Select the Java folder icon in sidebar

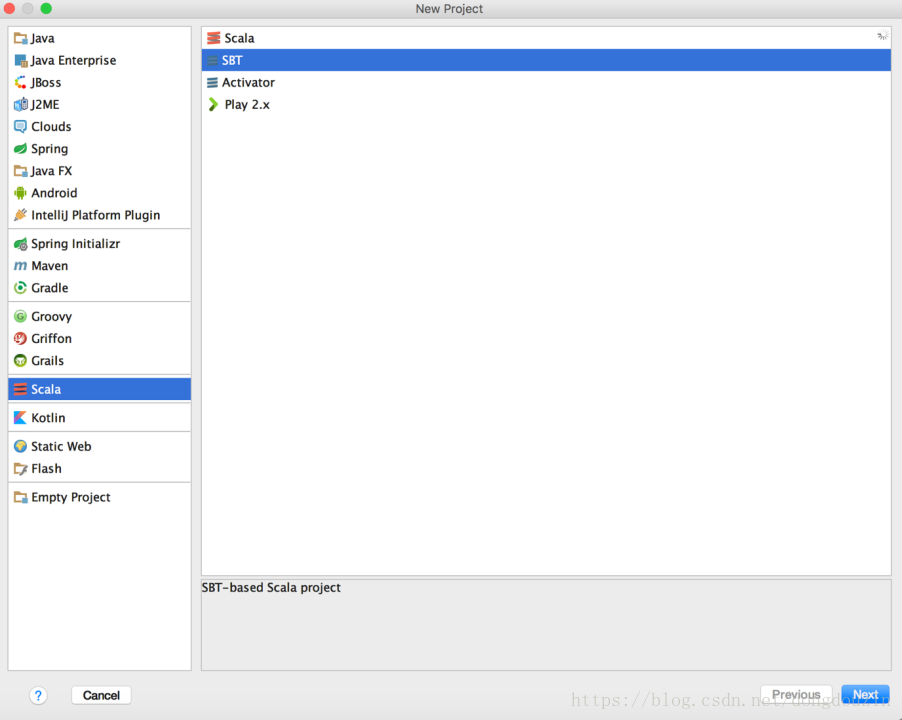click(x=21, y=39)
